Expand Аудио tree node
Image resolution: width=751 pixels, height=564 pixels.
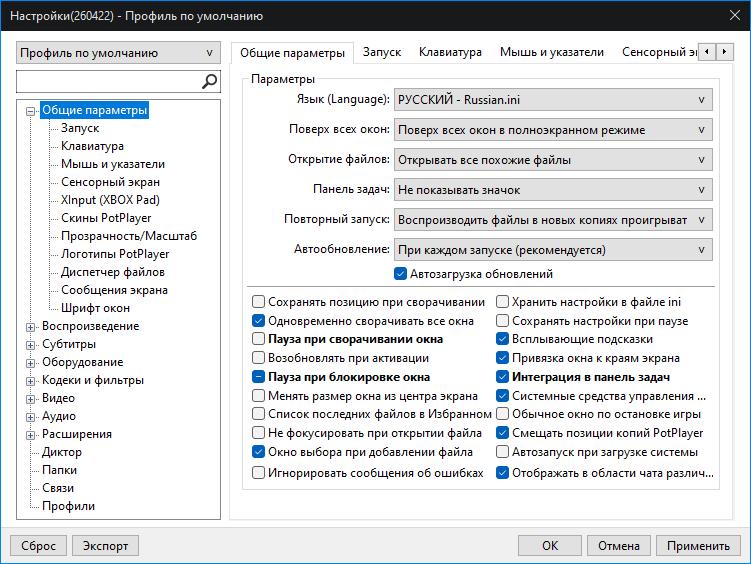(30, 417)
